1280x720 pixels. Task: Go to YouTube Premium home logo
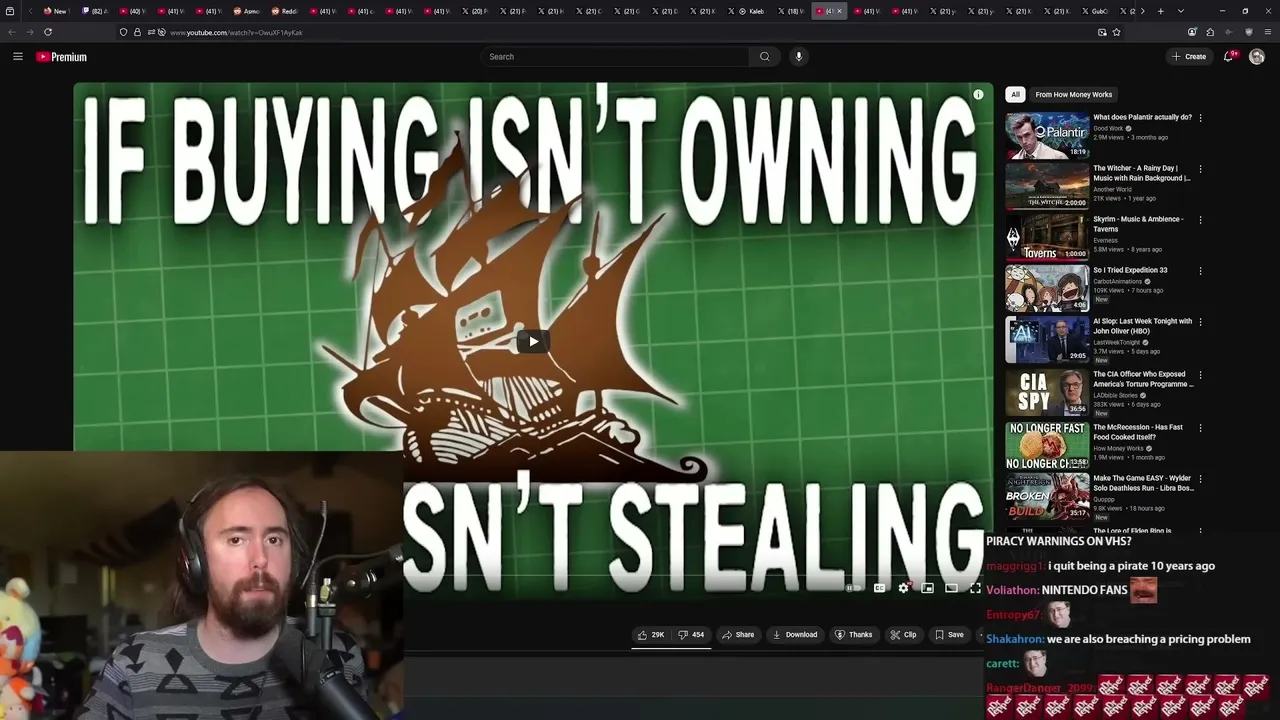coord(62,57)
